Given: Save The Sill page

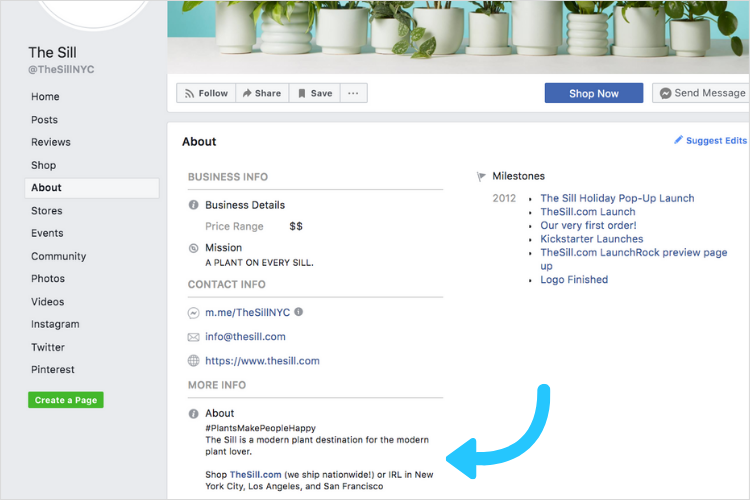Looking at the screenshot, I should (x=315, y=93).
